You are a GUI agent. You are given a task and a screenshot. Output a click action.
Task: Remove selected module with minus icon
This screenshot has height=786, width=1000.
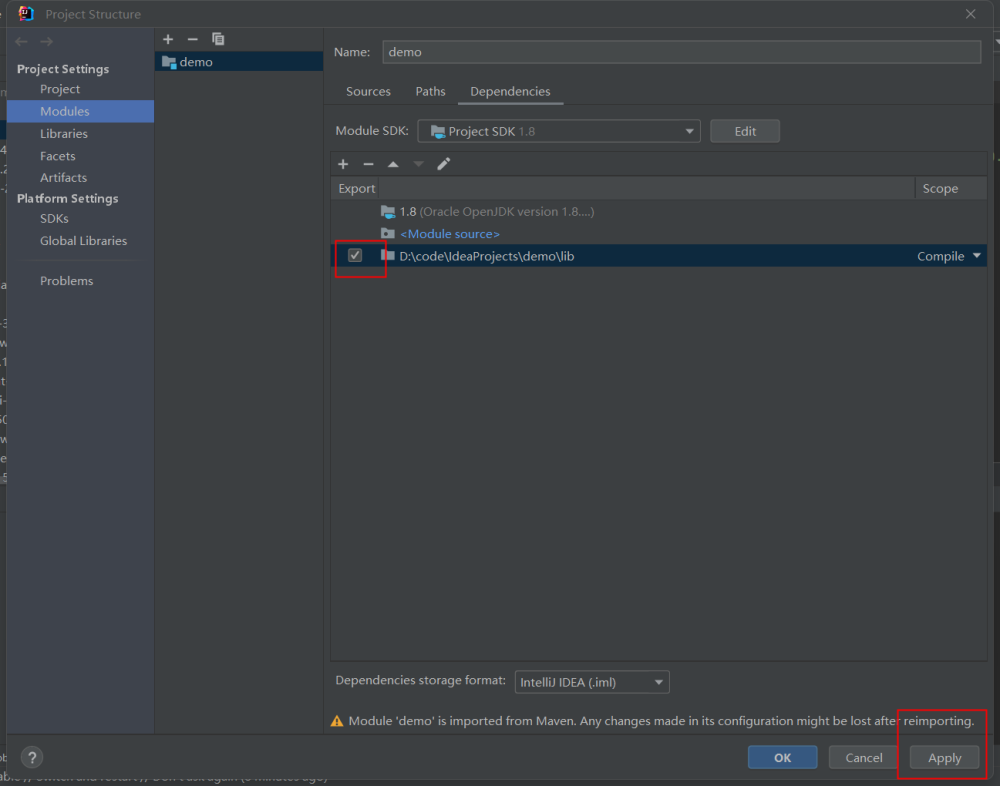point(193,40)
